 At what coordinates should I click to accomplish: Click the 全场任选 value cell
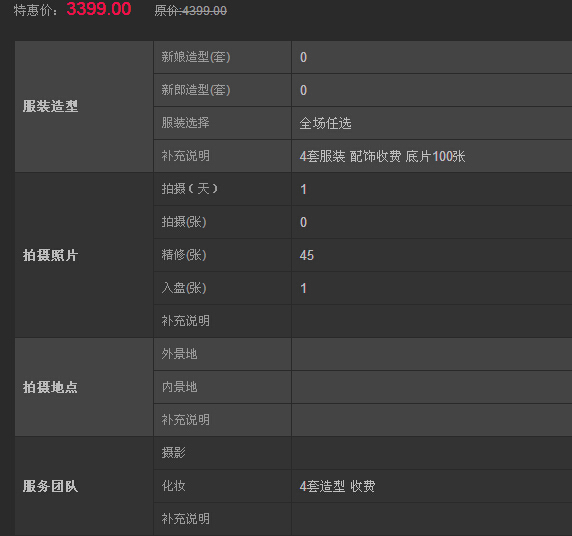coord(432,123)
